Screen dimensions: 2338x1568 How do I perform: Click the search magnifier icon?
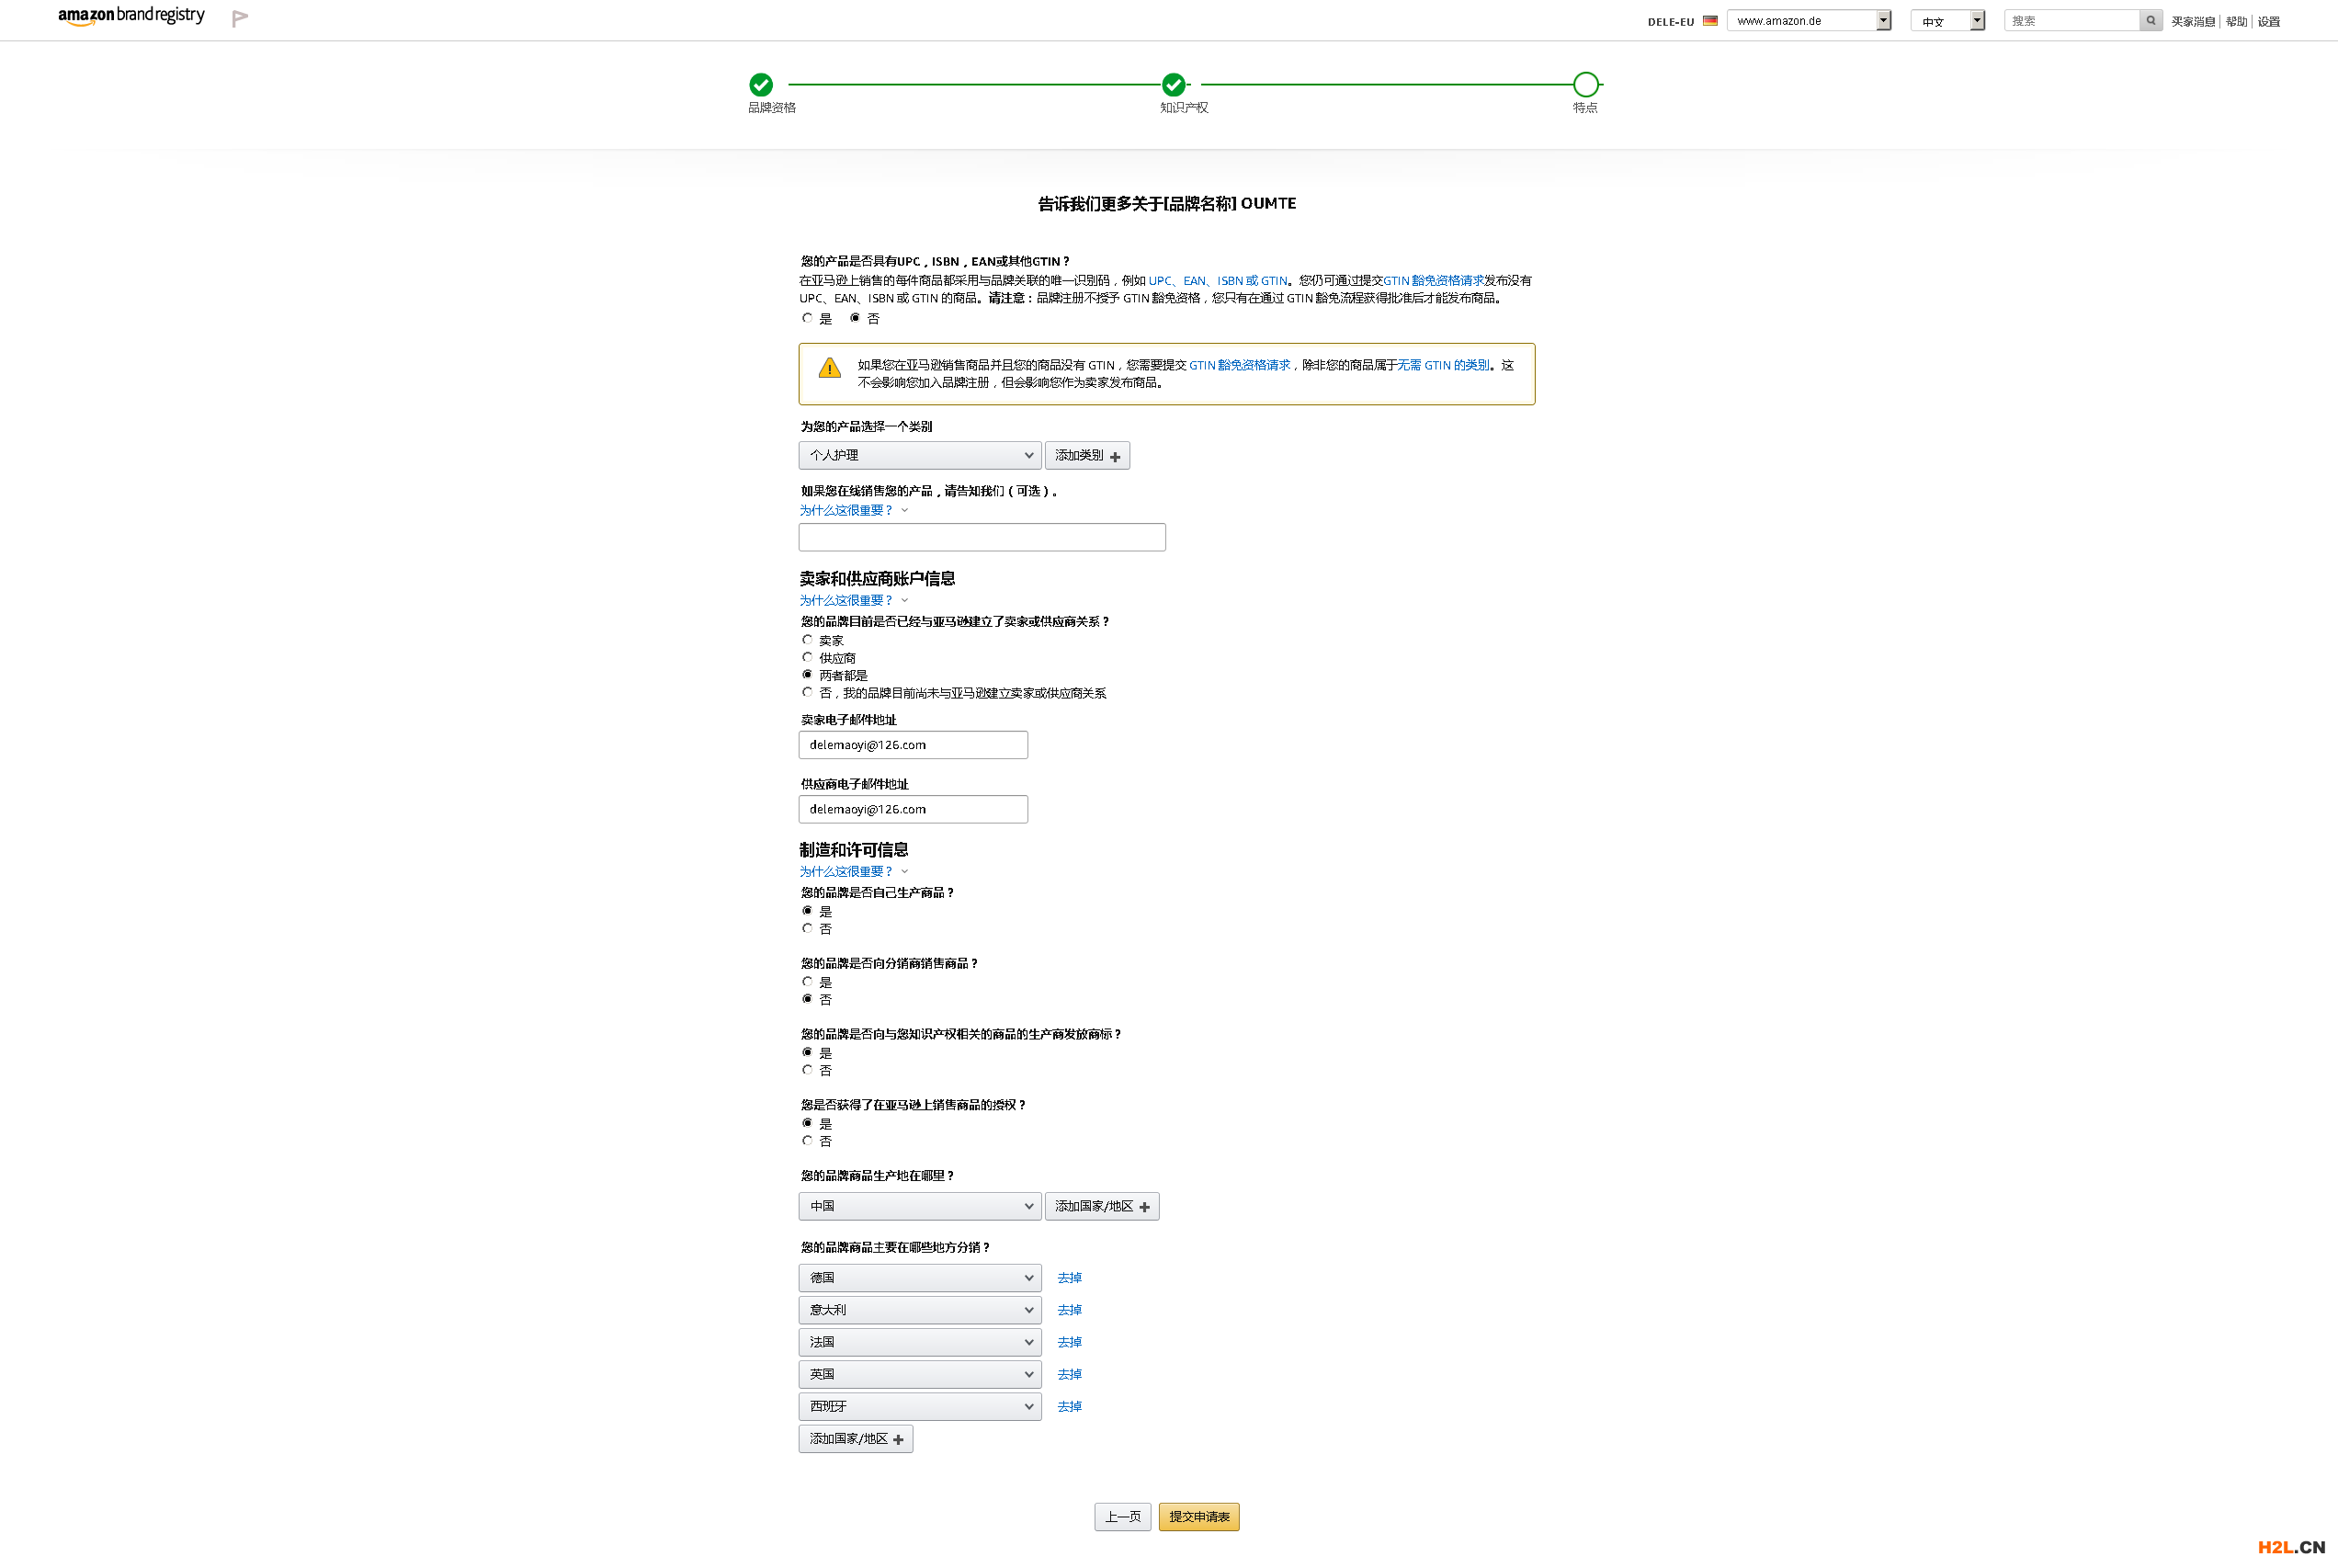pyautogui.click(x=2150, y=20)
